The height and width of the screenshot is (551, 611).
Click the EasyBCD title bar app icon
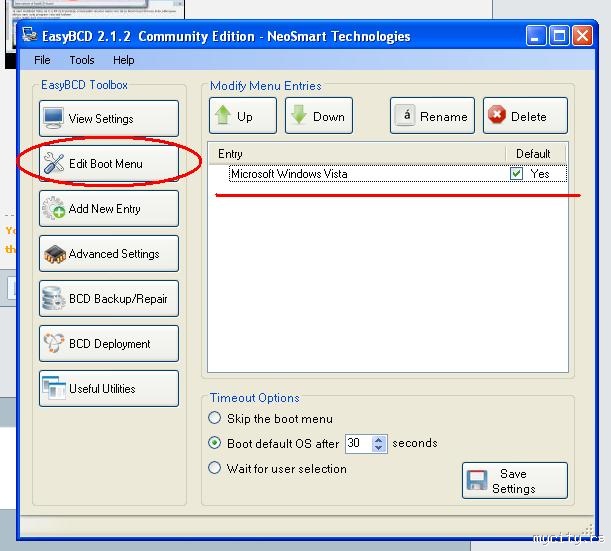(x=30, y=35)
